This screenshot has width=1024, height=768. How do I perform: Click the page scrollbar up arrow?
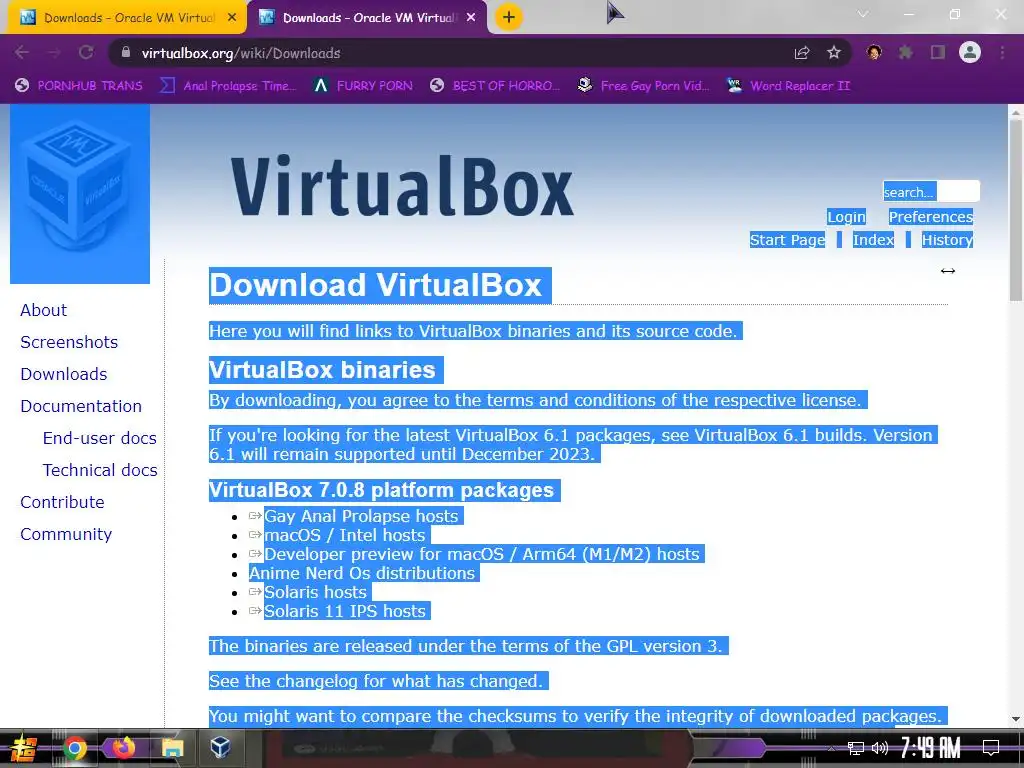[x=1016, y=112]
